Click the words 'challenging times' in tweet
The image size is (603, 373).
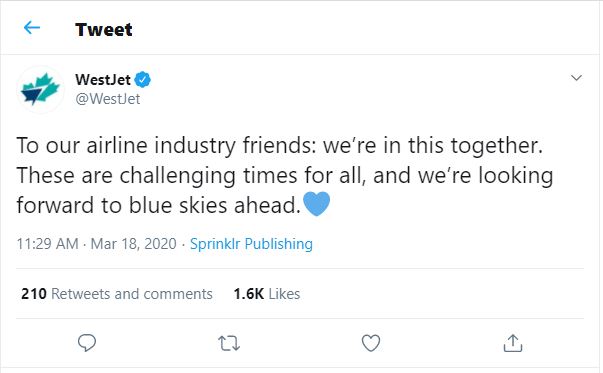coord(208,176)
